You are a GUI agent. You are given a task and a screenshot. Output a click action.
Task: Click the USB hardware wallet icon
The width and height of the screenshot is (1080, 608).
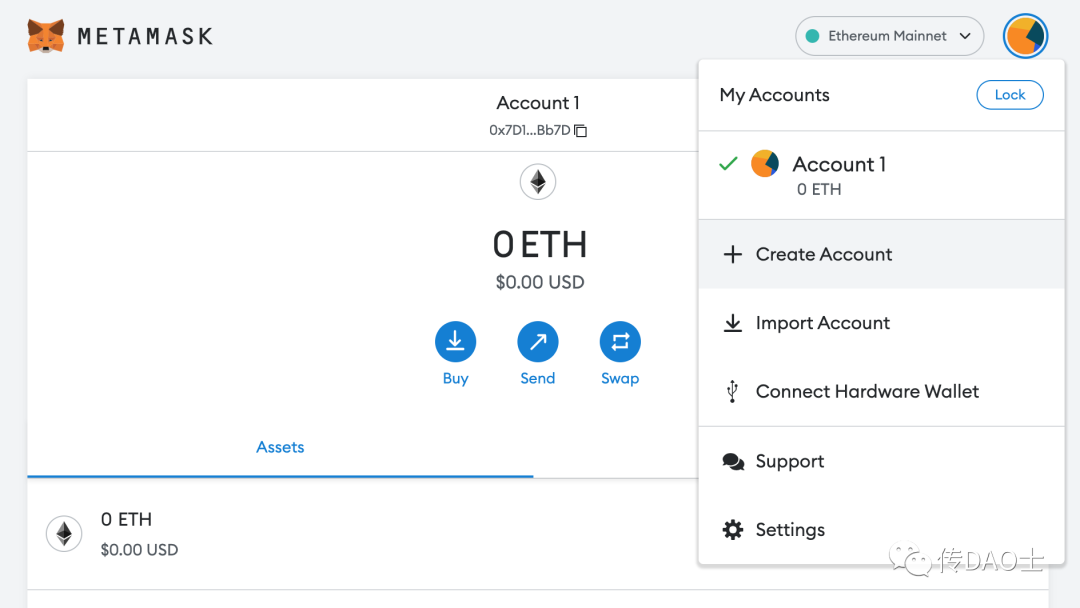point(733,392)
